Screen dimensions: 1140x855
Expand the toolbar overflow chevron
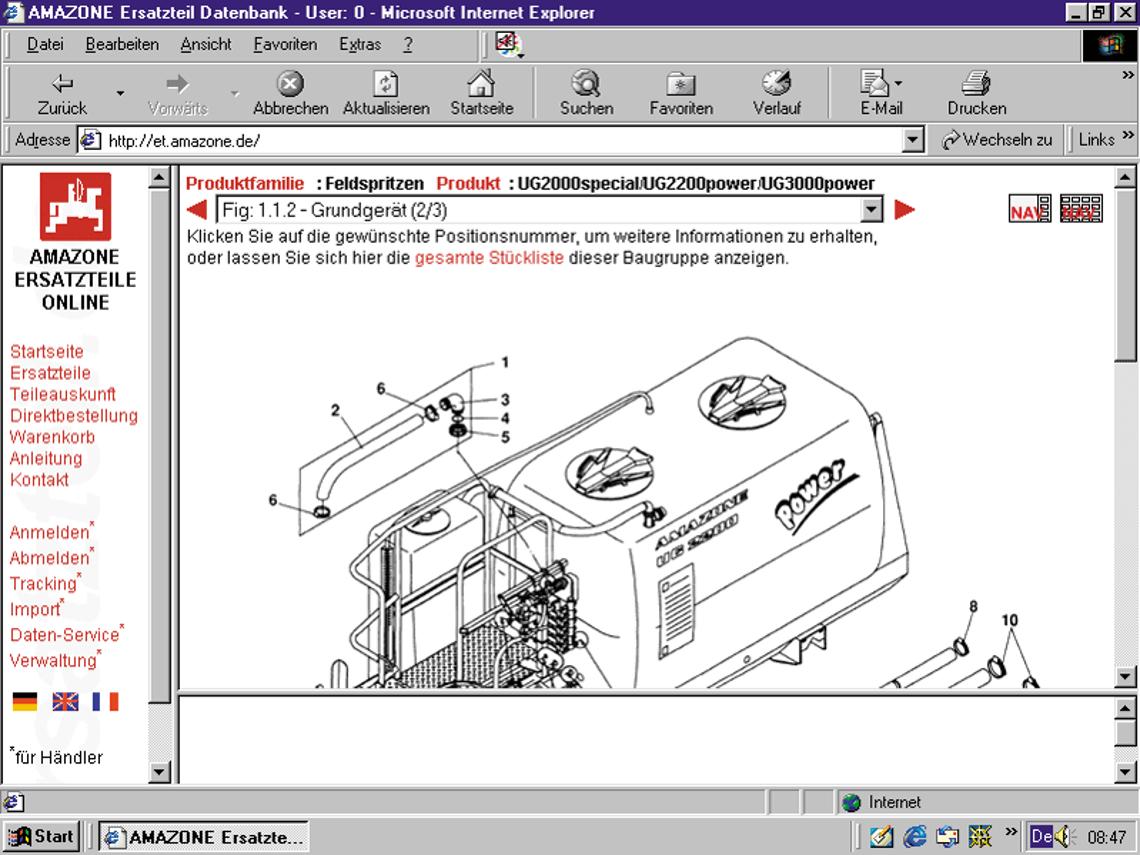point(1128,75)
